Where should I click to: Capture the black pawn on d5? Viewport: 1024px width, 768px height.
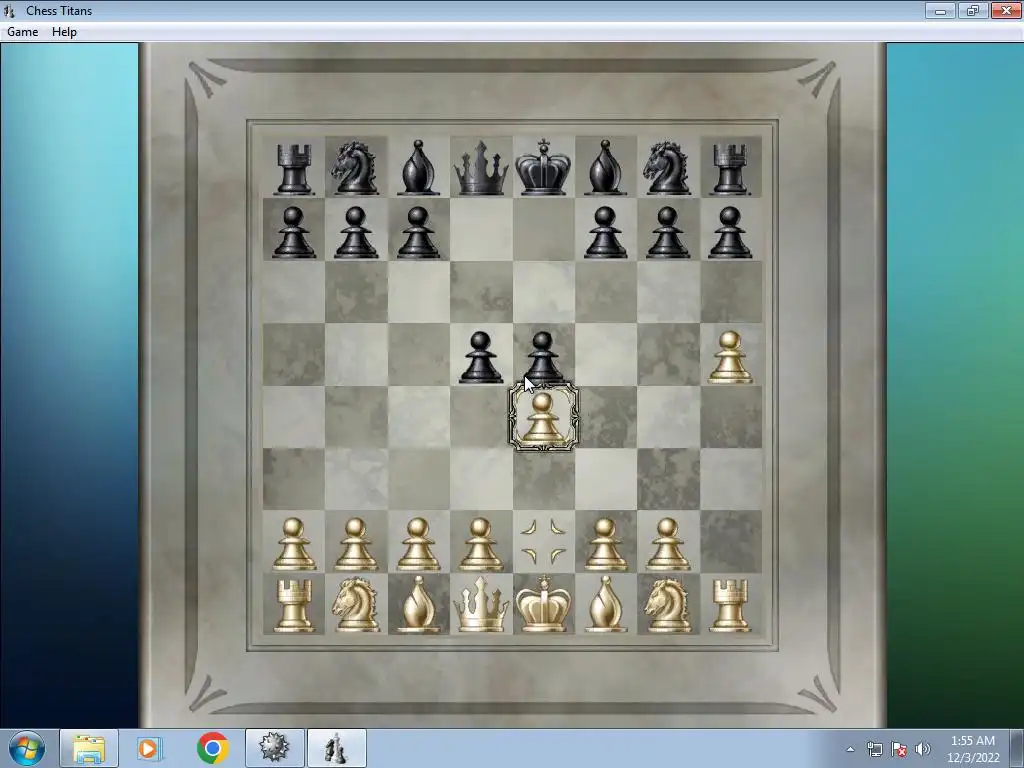click(x=481, y=357)
